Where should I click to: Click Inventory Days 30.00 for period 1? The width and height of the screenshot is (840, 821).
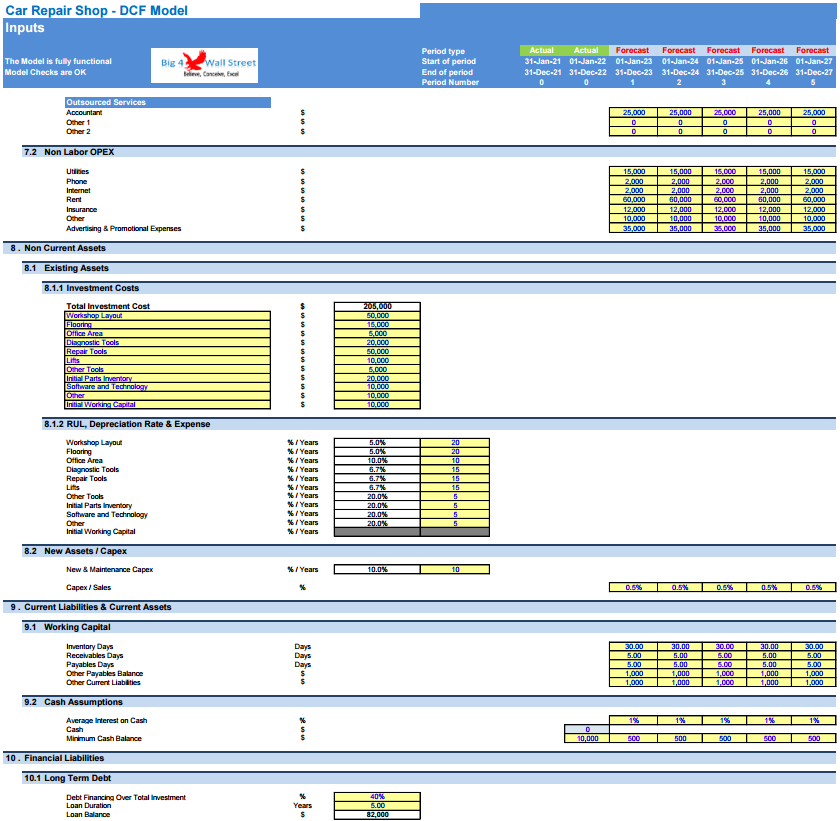tap(634, 646)
